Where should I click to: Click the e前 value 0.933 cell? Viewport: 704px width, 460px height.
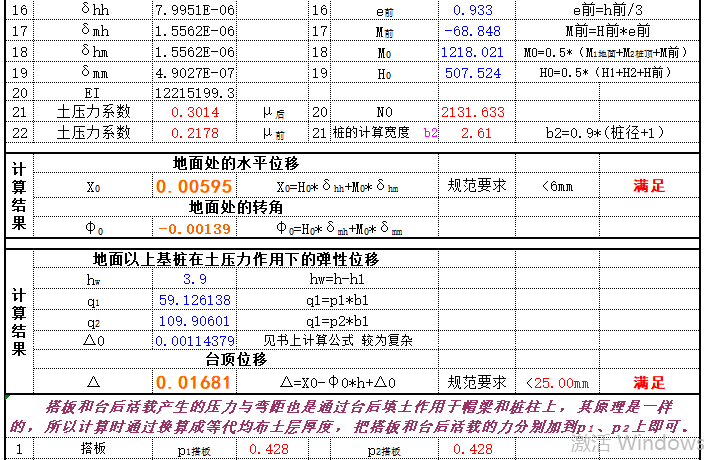tap(476, 10)
